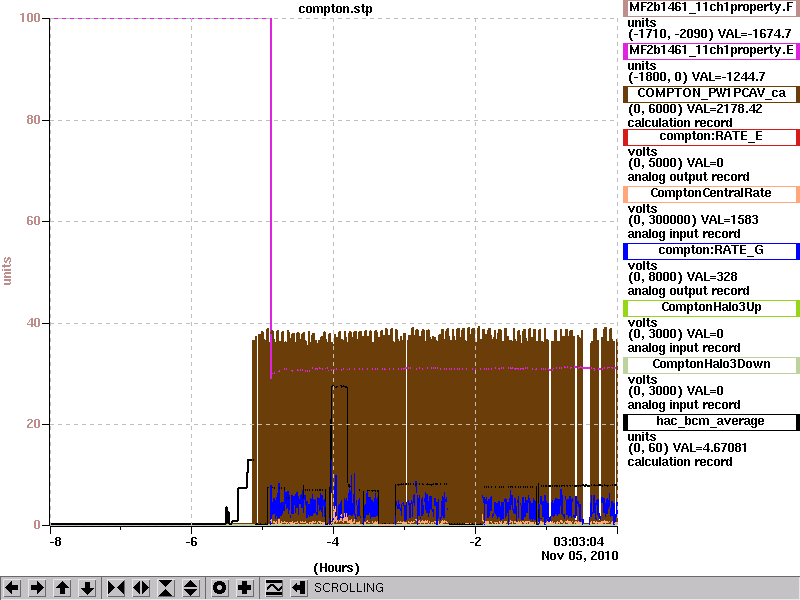This screenshot has width=800, height=600.
Task: Click the (Hours) x-axis label
Action: pos(336,568)
